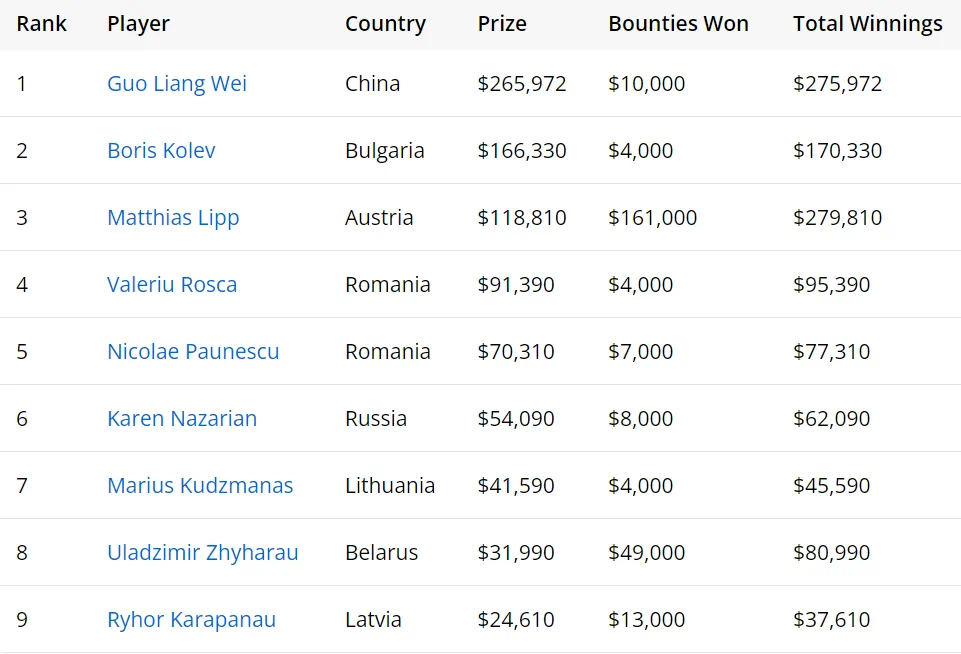Open the Ryhor Karapanau link
The height and width of the screenshot is (654, 961).
point(191,620)
